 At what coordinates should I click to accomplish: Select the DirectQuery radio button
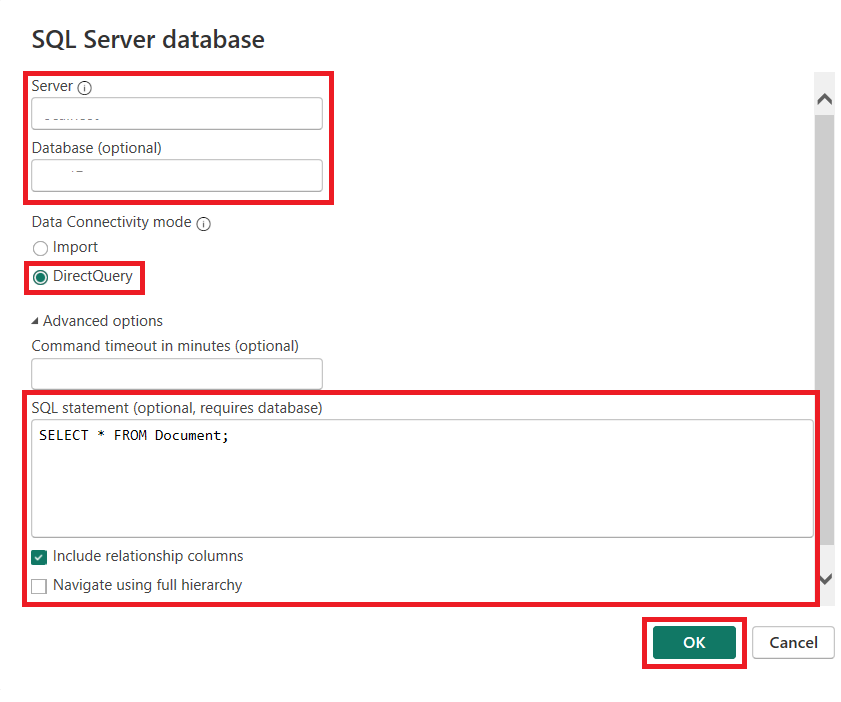click(x=40, y=277)
